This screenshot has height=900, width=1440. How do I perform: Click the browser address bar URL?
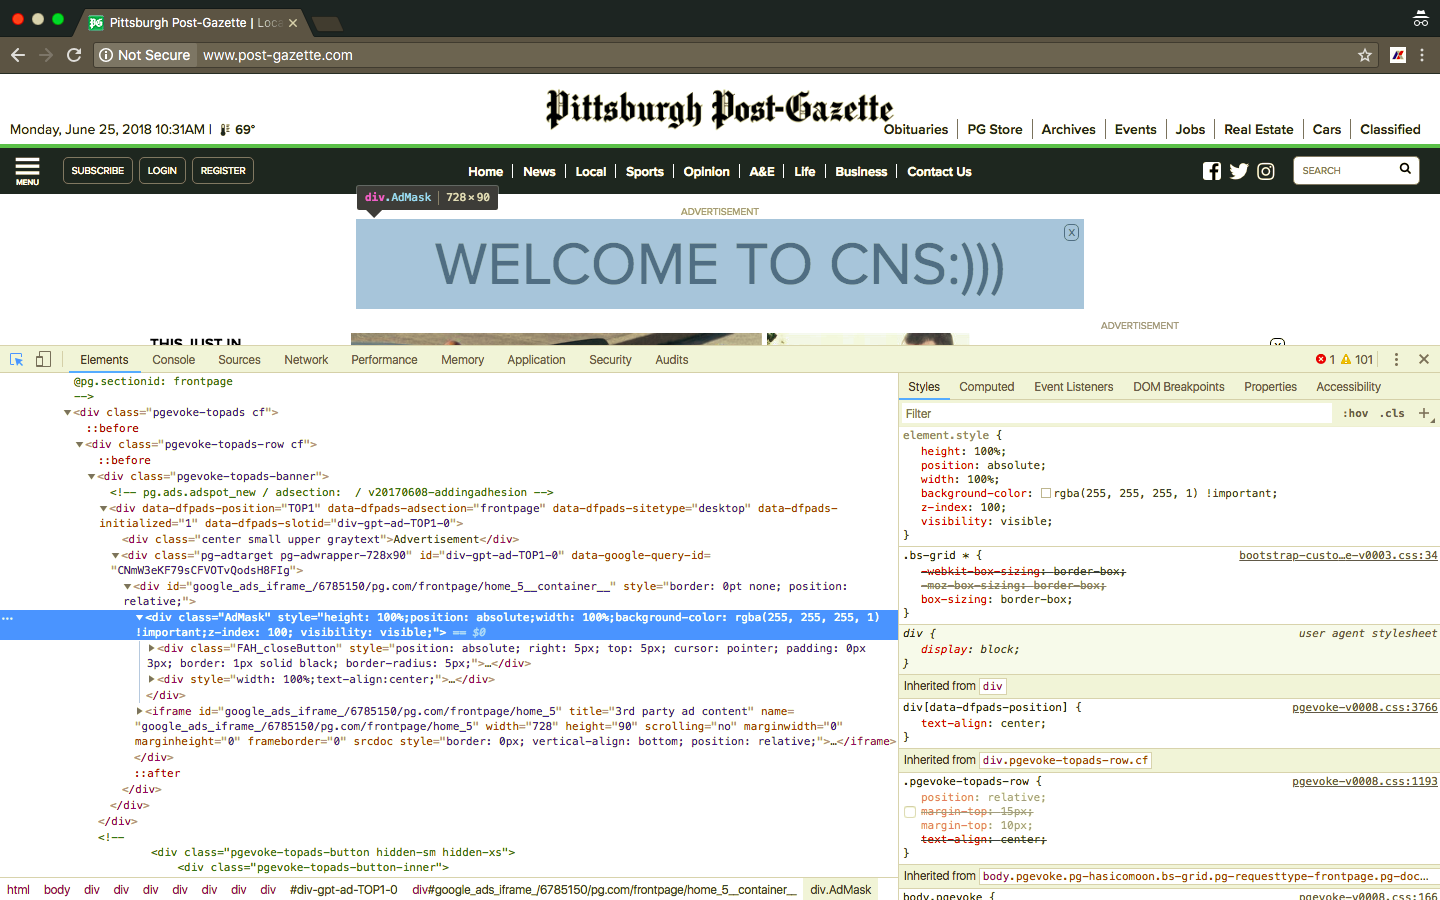[278, 55]
